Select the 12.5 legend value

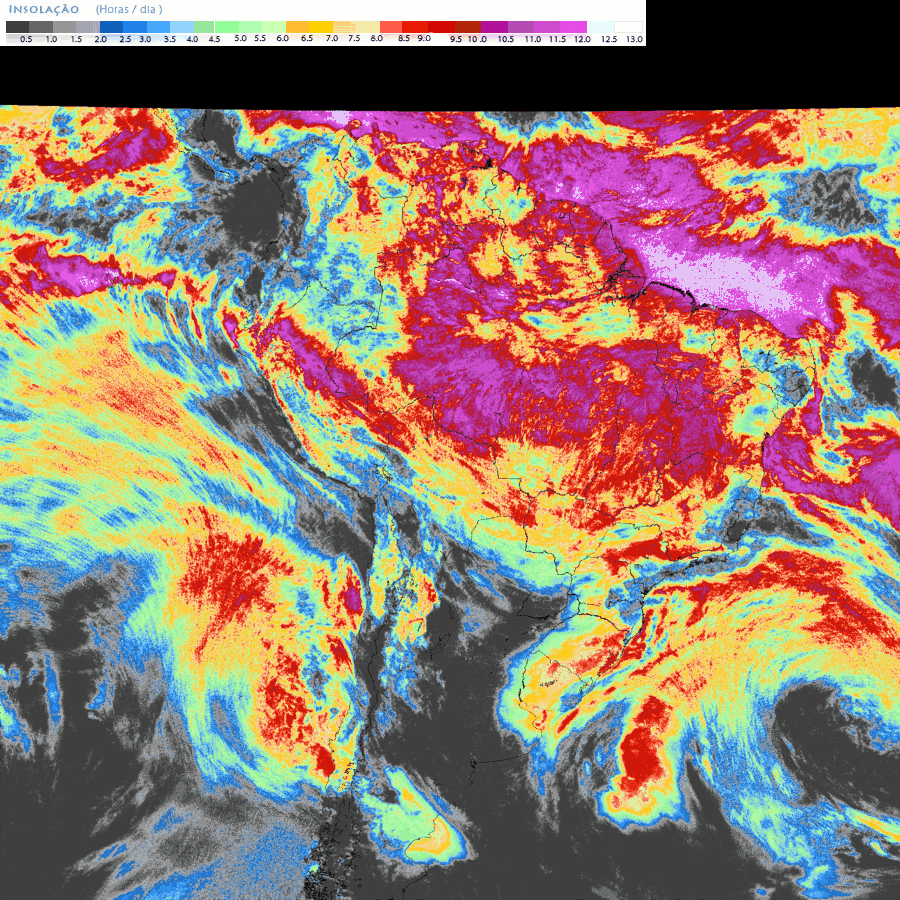click(x=609, y=39)
